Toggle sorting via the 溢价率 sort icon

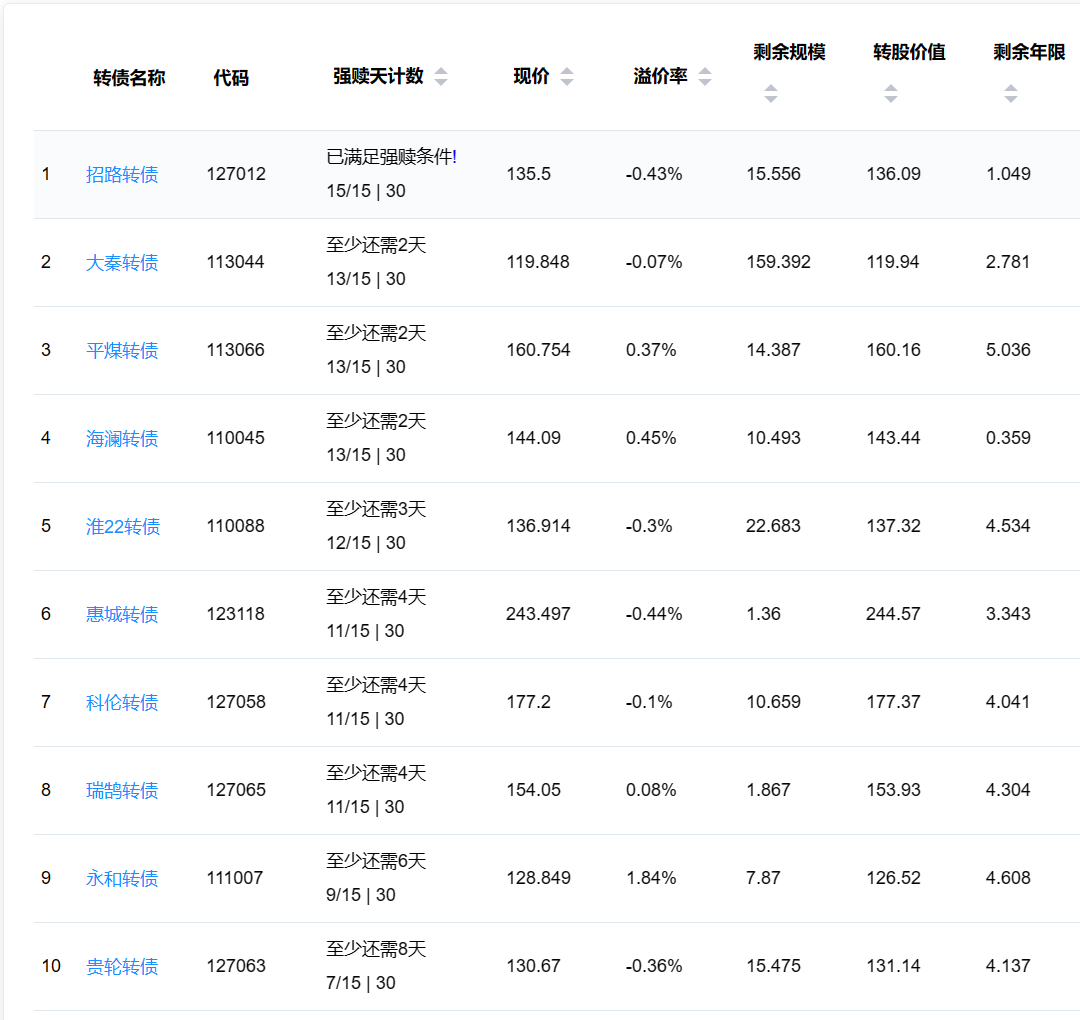(x=705, y=77)
